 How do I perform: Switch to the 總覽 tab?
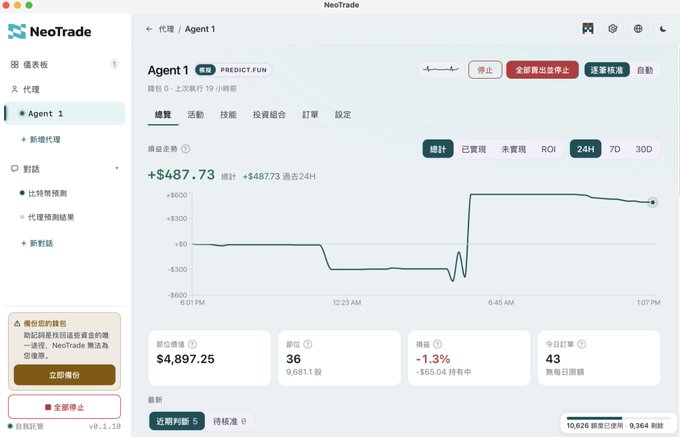[163, 115]
